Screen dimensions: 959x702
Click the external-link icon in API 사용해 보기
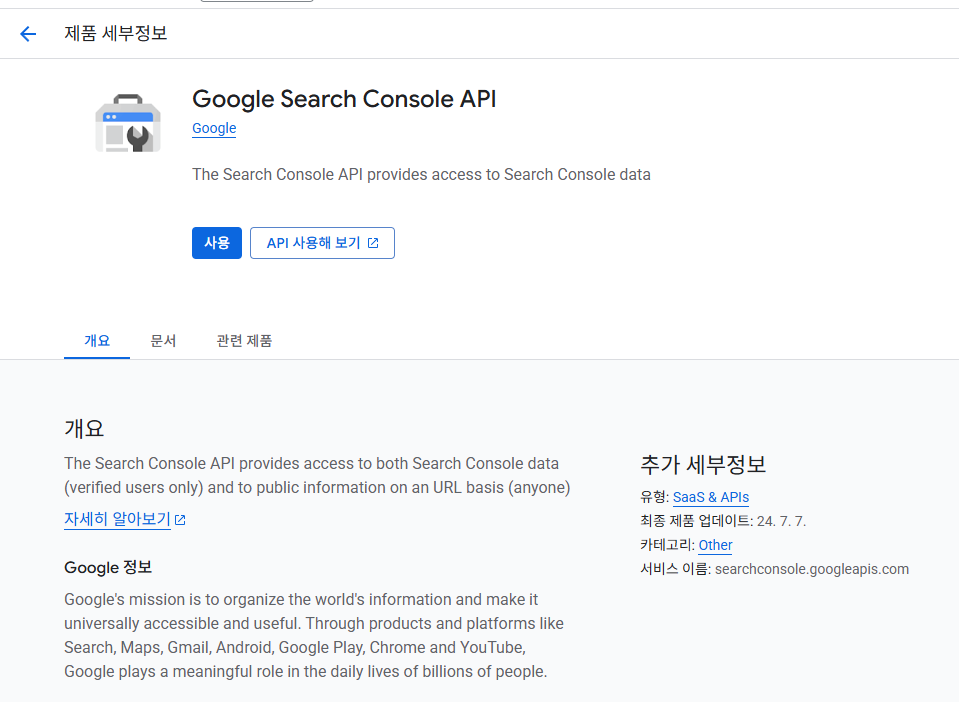[373, 243]
